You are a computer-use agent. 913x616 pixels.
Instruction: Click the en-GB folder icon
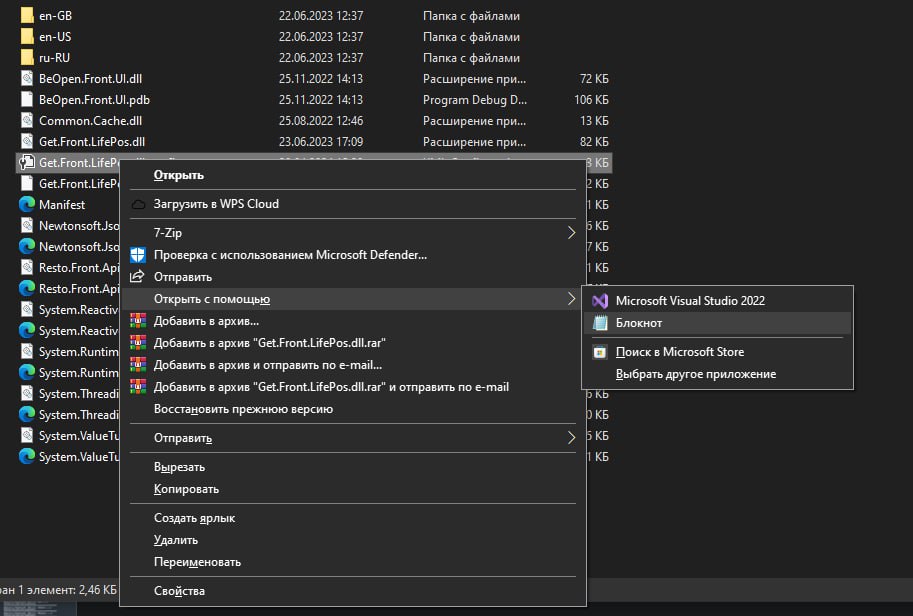click(x=27, y=16)
